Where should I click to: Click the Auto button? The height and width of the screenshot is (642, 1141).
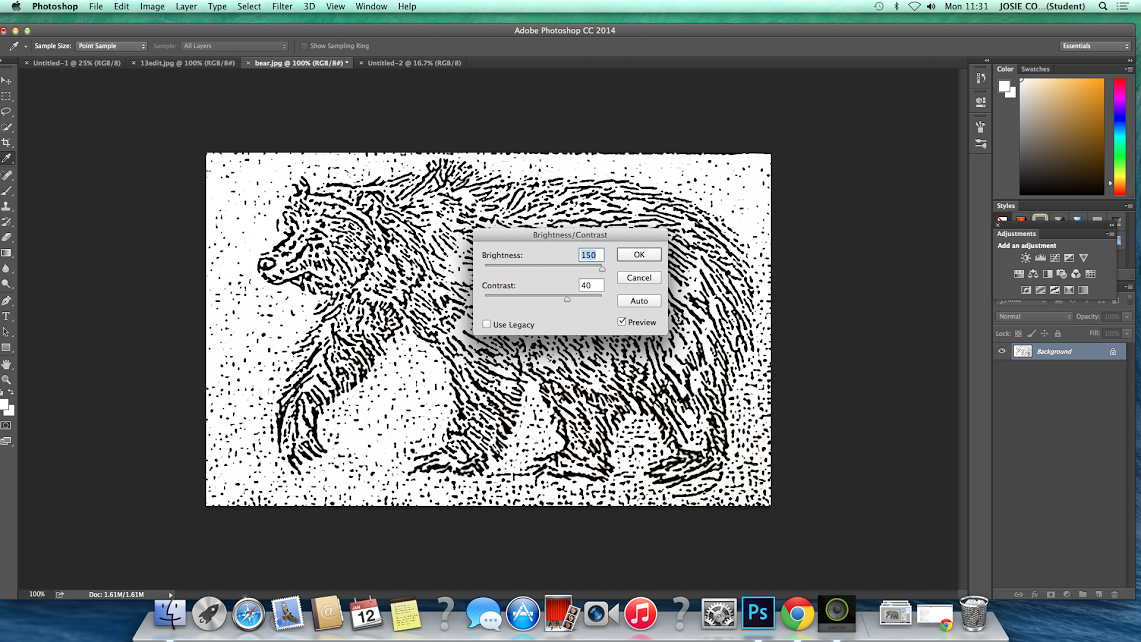tap(639, 301)
